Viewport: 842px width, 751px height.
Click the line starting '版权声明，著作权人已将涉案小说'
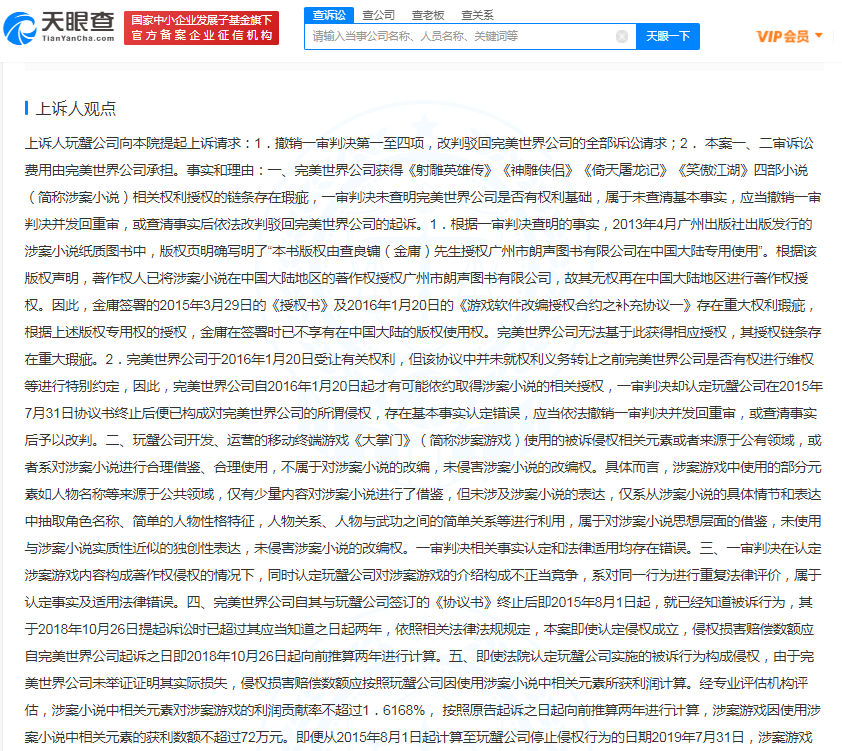416,278
